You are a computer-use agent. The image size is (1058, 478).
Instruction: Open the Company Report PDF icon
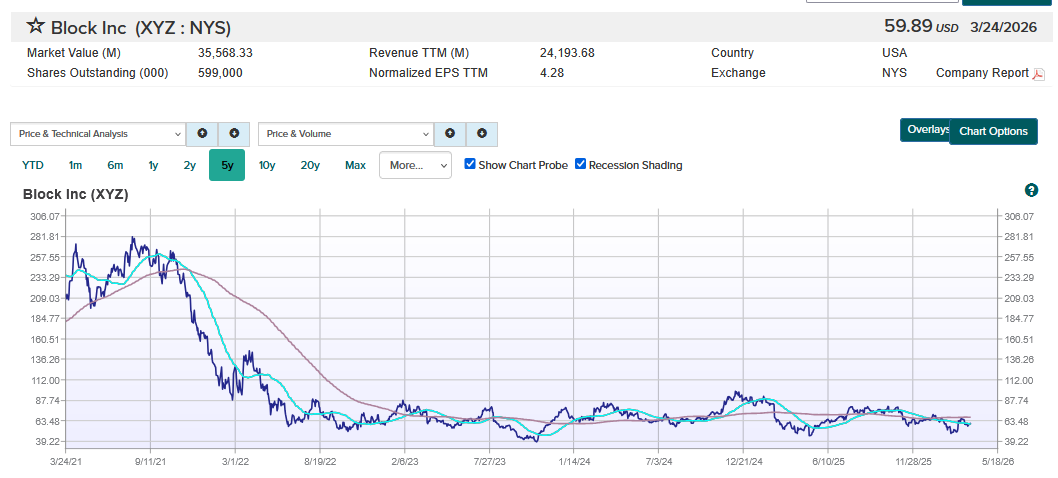click(x=1038, y=74)
